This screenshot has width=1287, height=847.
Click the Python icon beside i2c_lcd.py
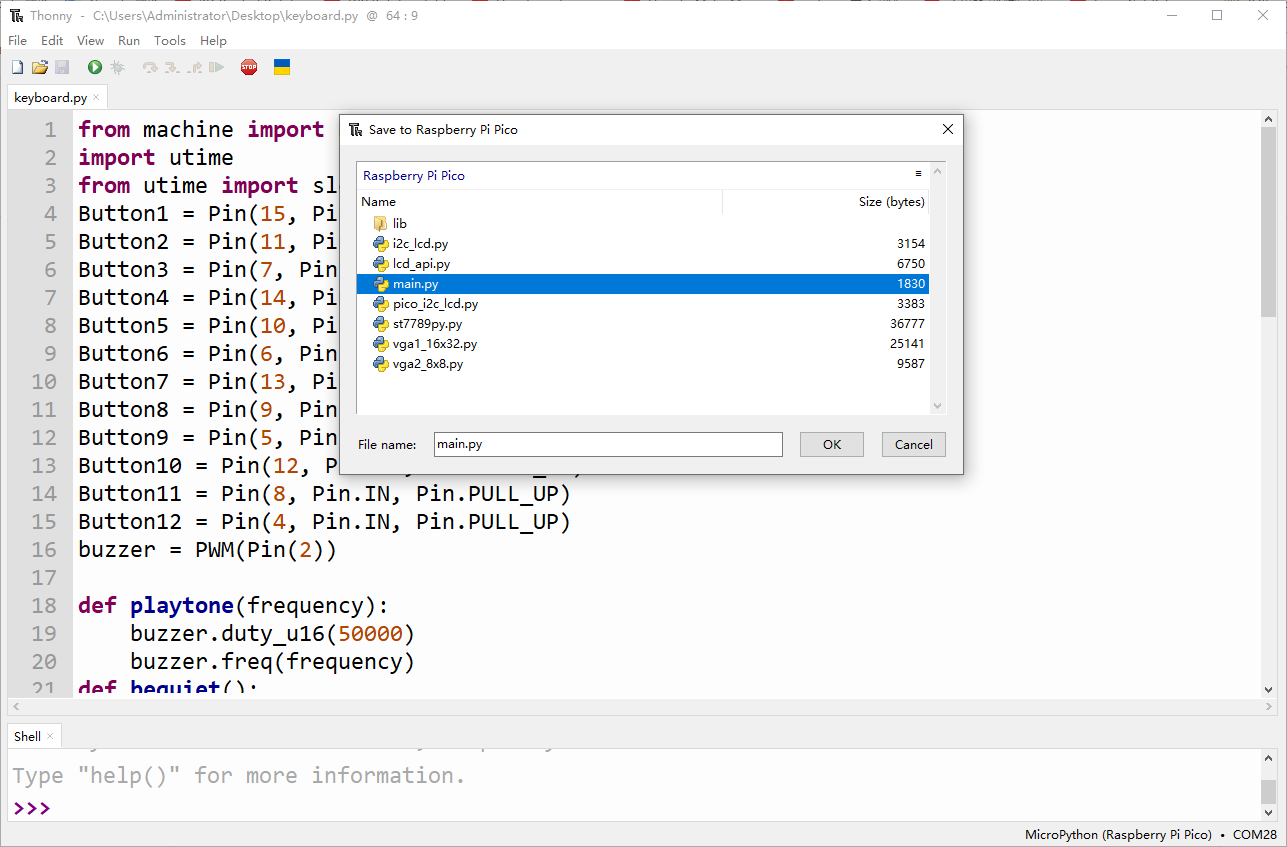[380, 243]
